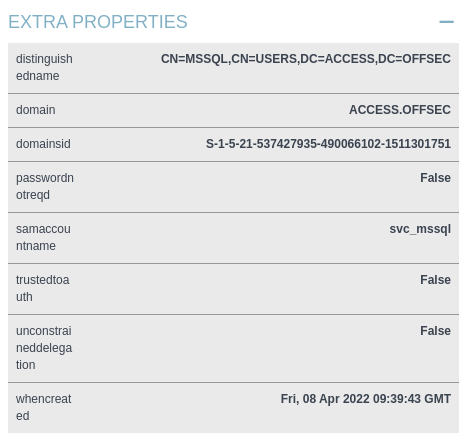
Task: Select the domainsid property label
Action: (43, 144)
